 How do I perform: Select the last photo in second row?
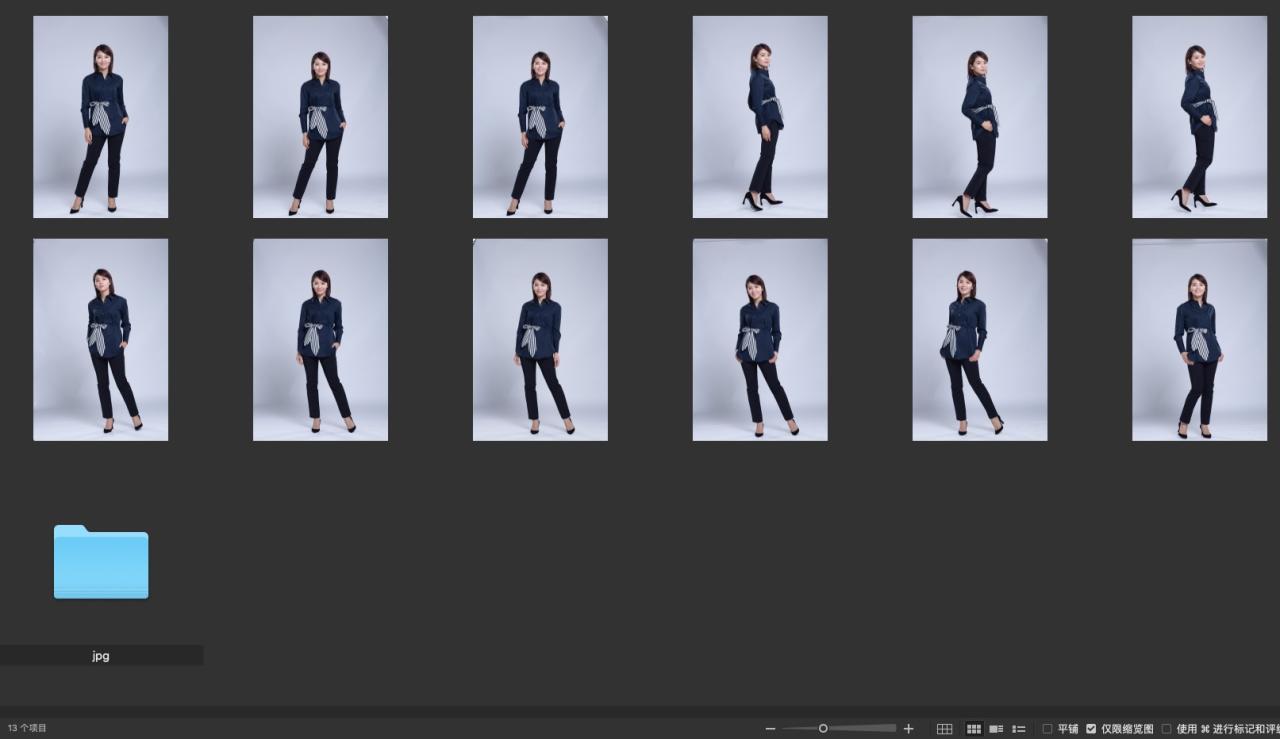(1199, 339)
